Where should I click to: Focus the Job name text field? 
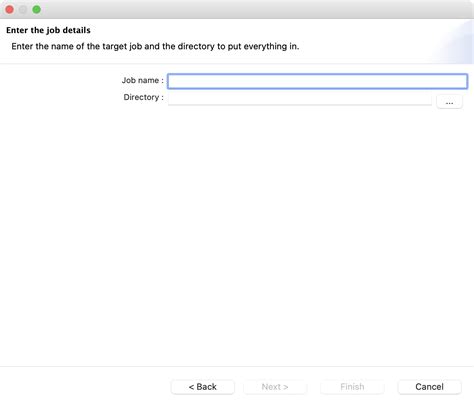point(317,81)
